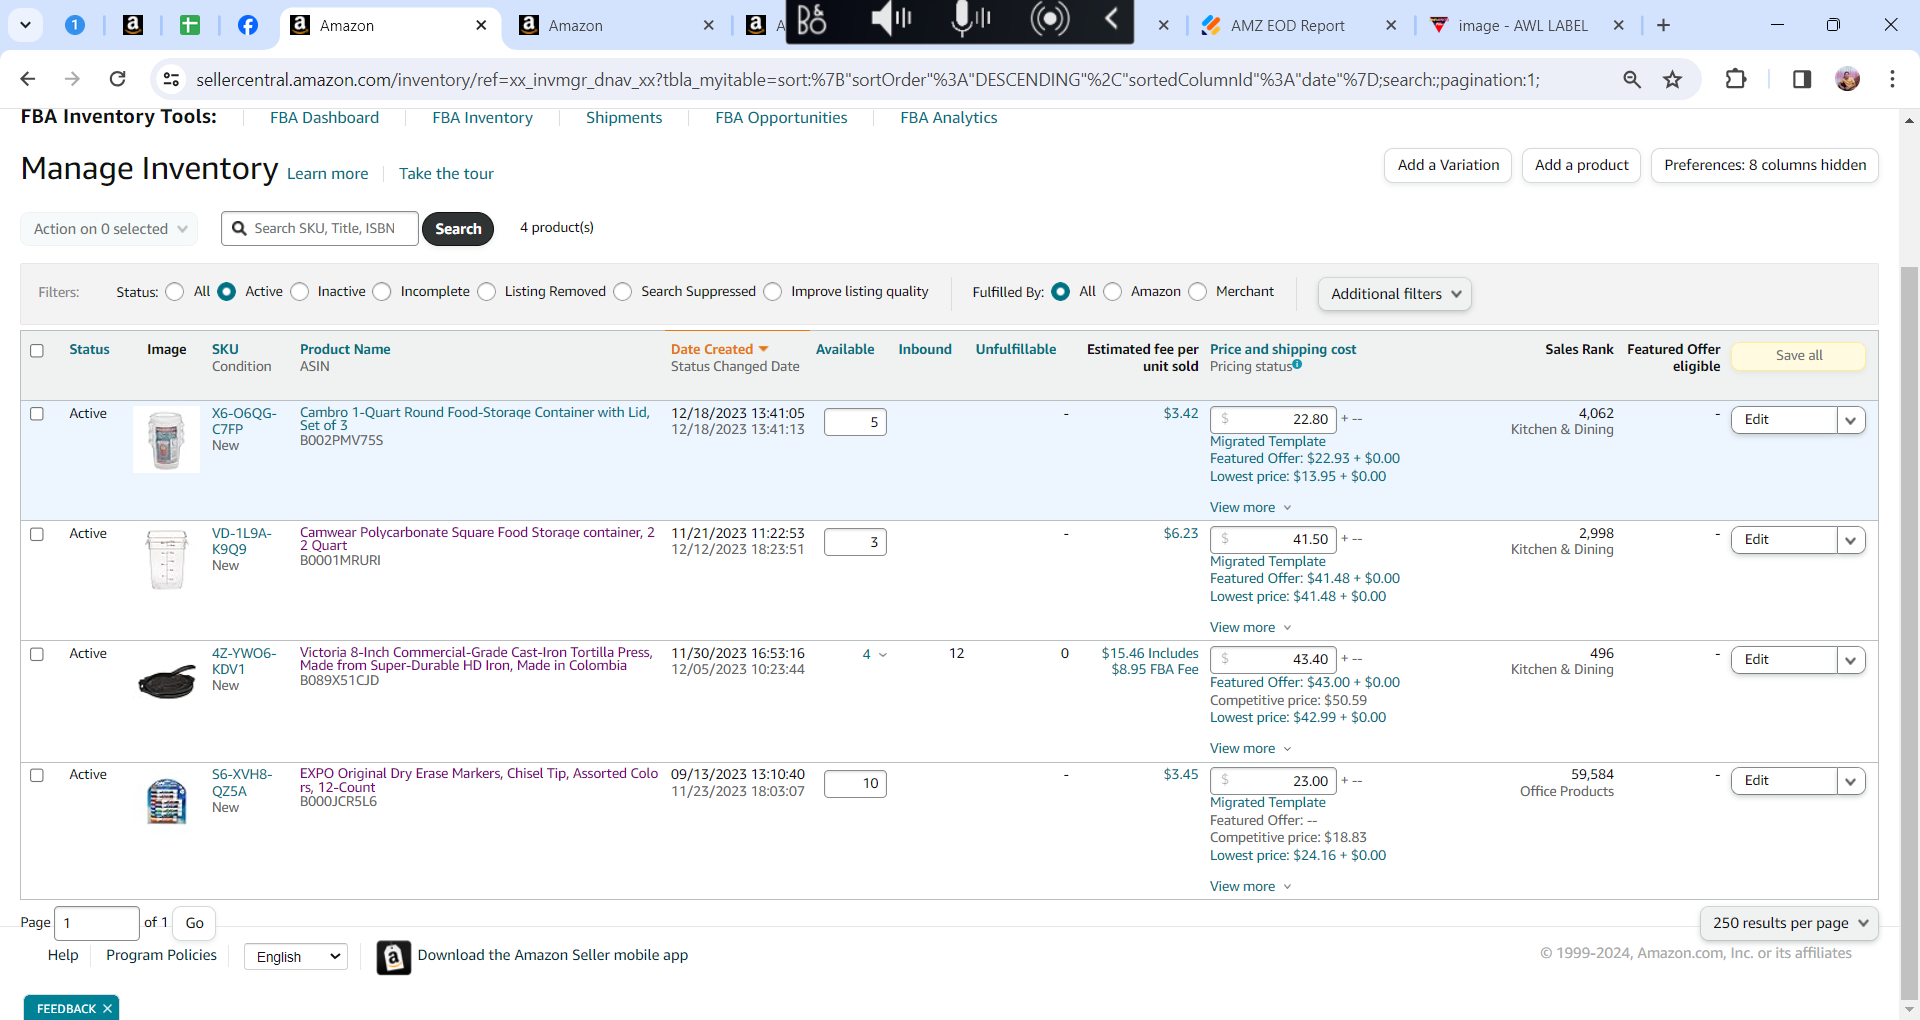
Task: Open the English language dropdown
Action: point(296,957)
